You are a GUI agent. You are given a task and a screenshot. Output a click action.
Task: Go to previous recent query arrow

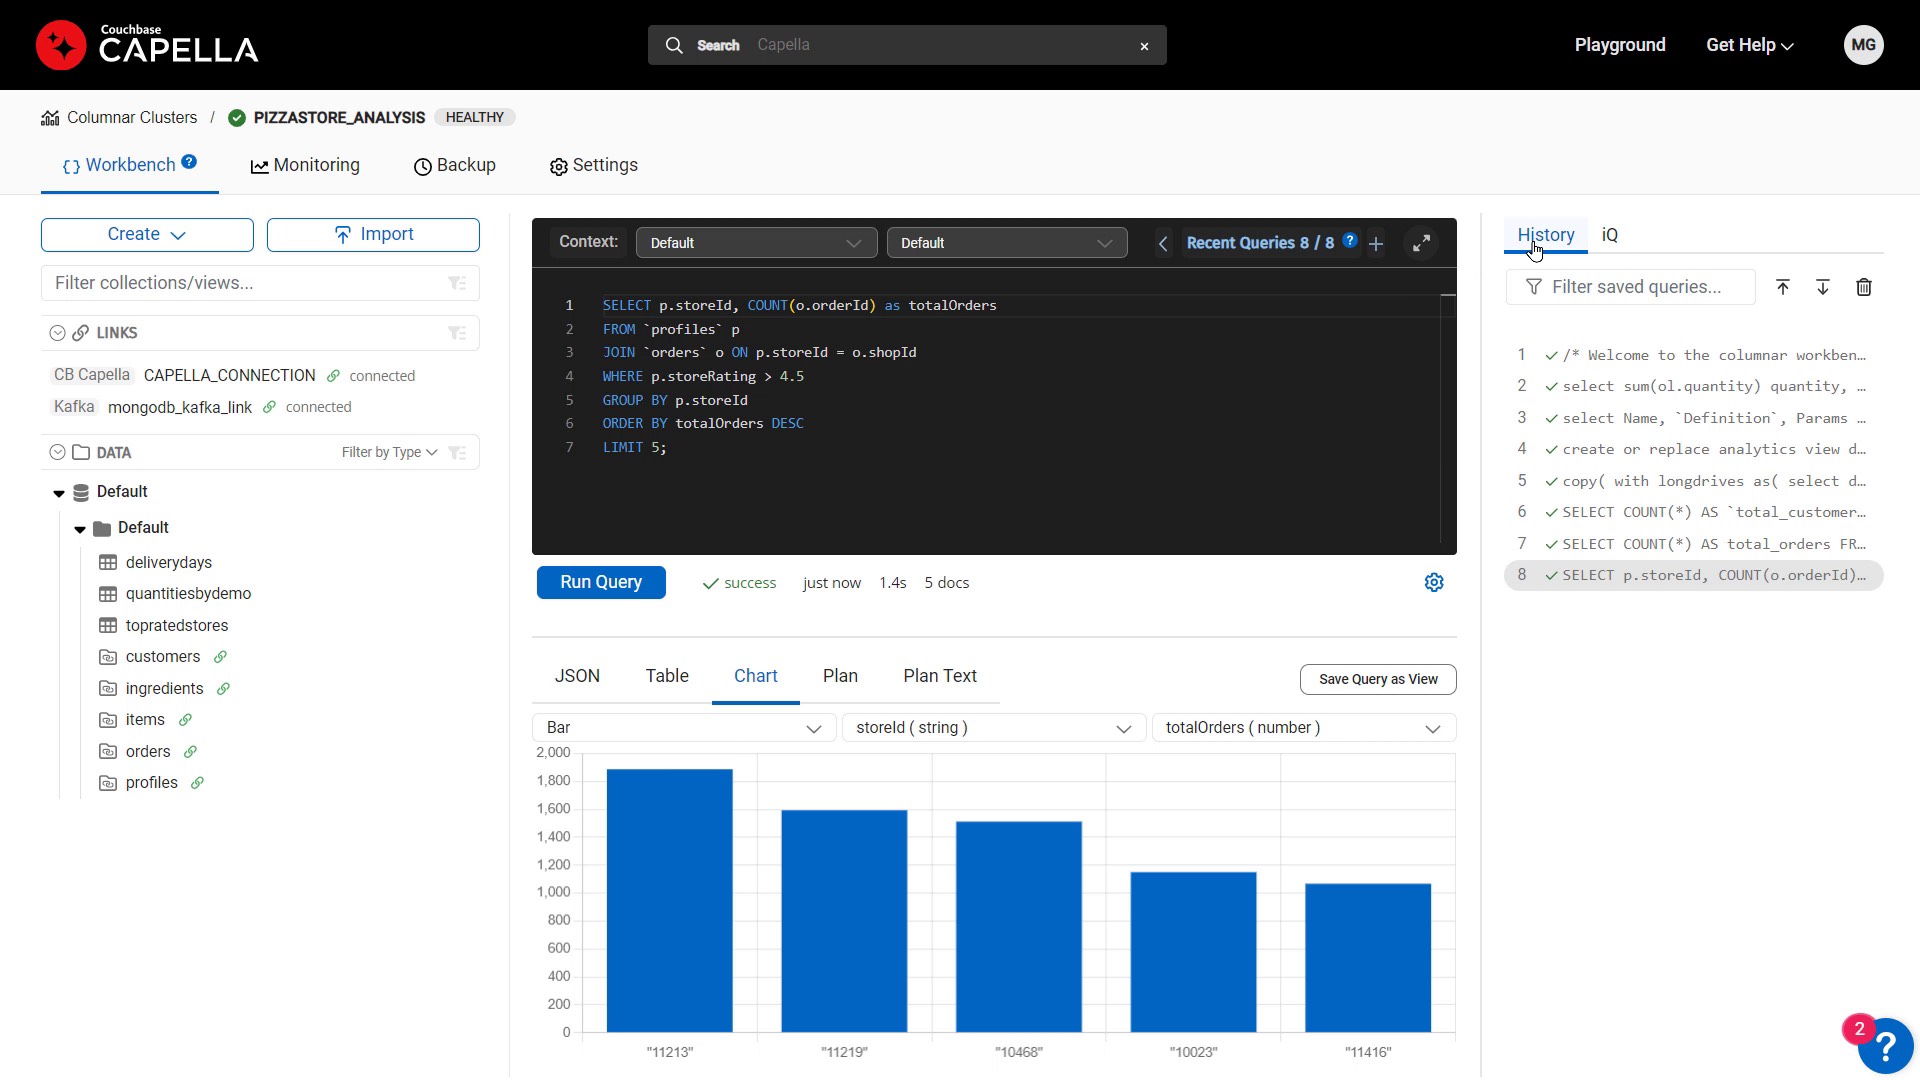click(x=1163, y=244)
